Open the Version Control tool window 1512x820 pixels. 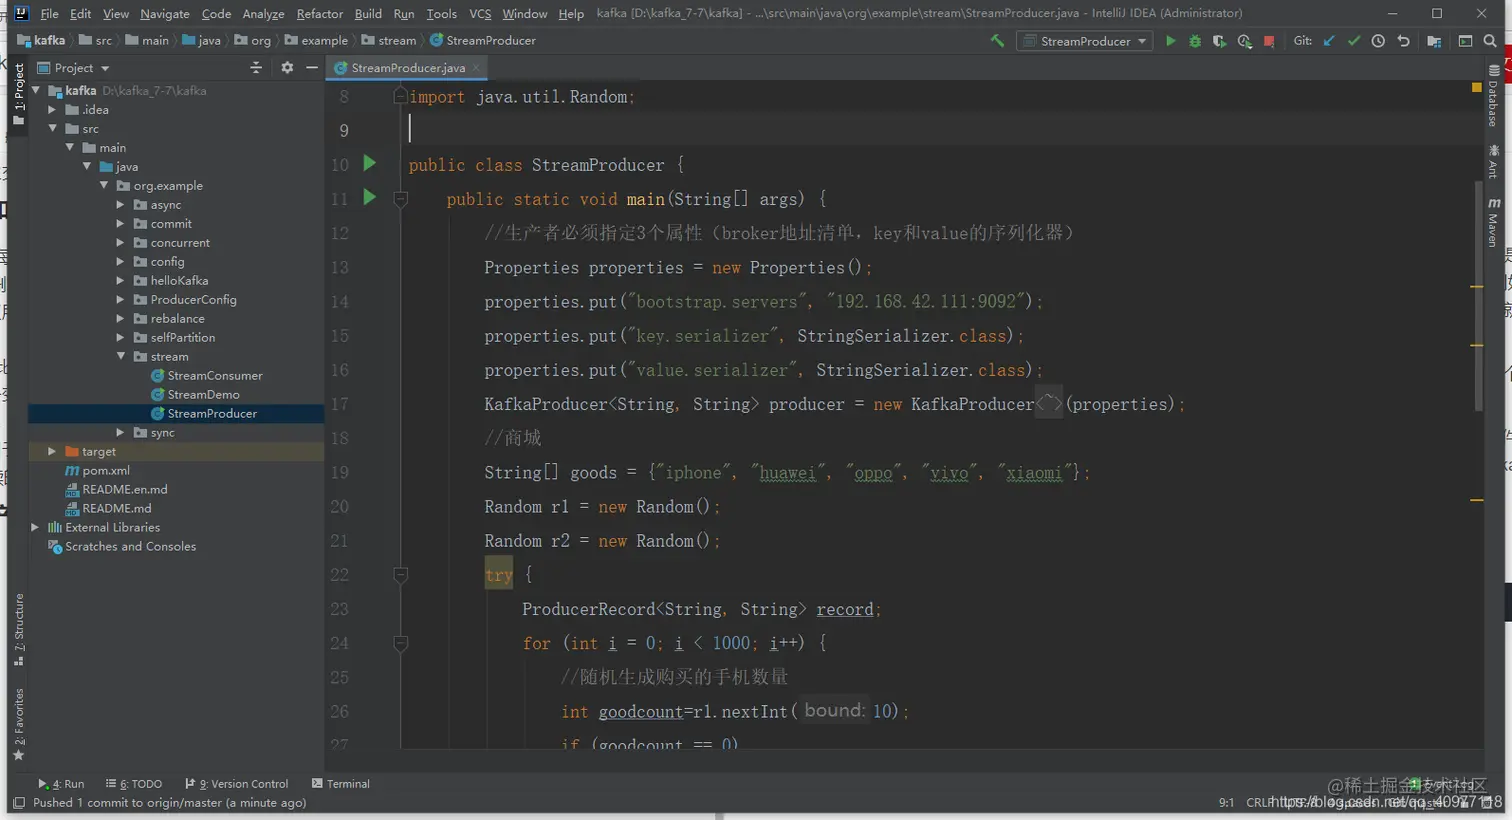[x=237, y=784]
